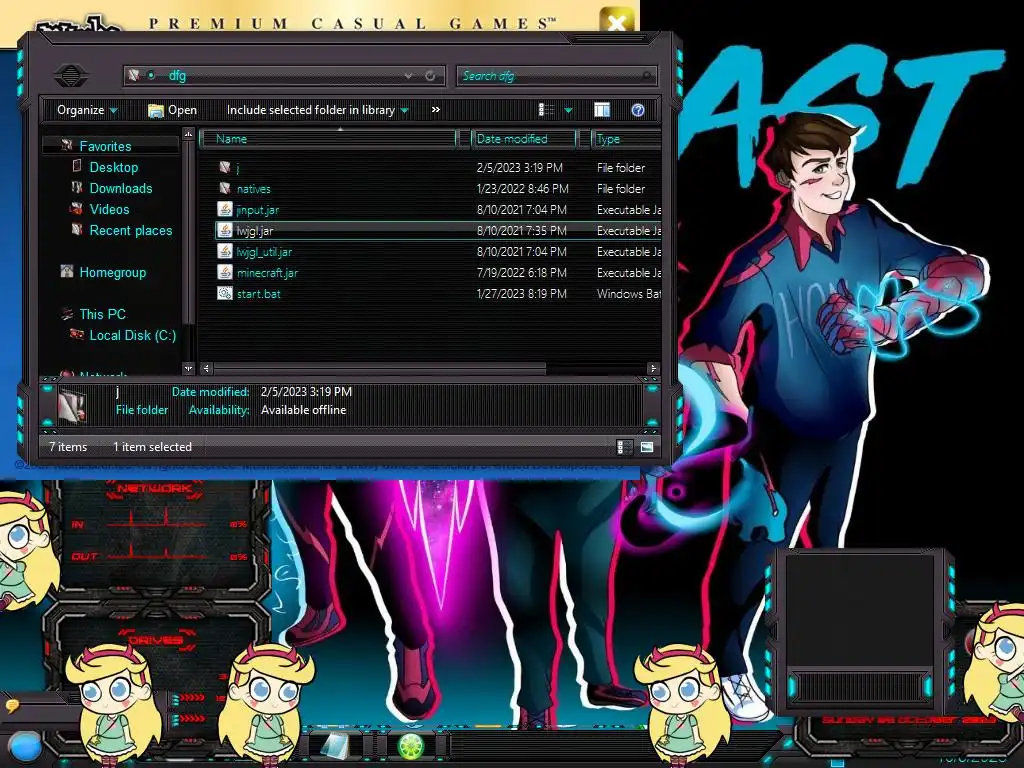
Task: Click the j folder thumbnail in details pane
Action: [x=71, y=405]
